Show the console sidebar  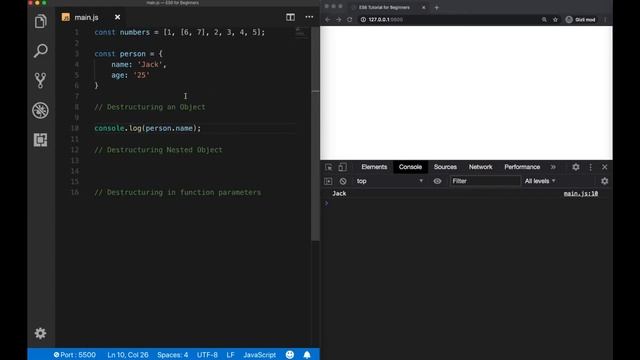click(x=328, y=181)
